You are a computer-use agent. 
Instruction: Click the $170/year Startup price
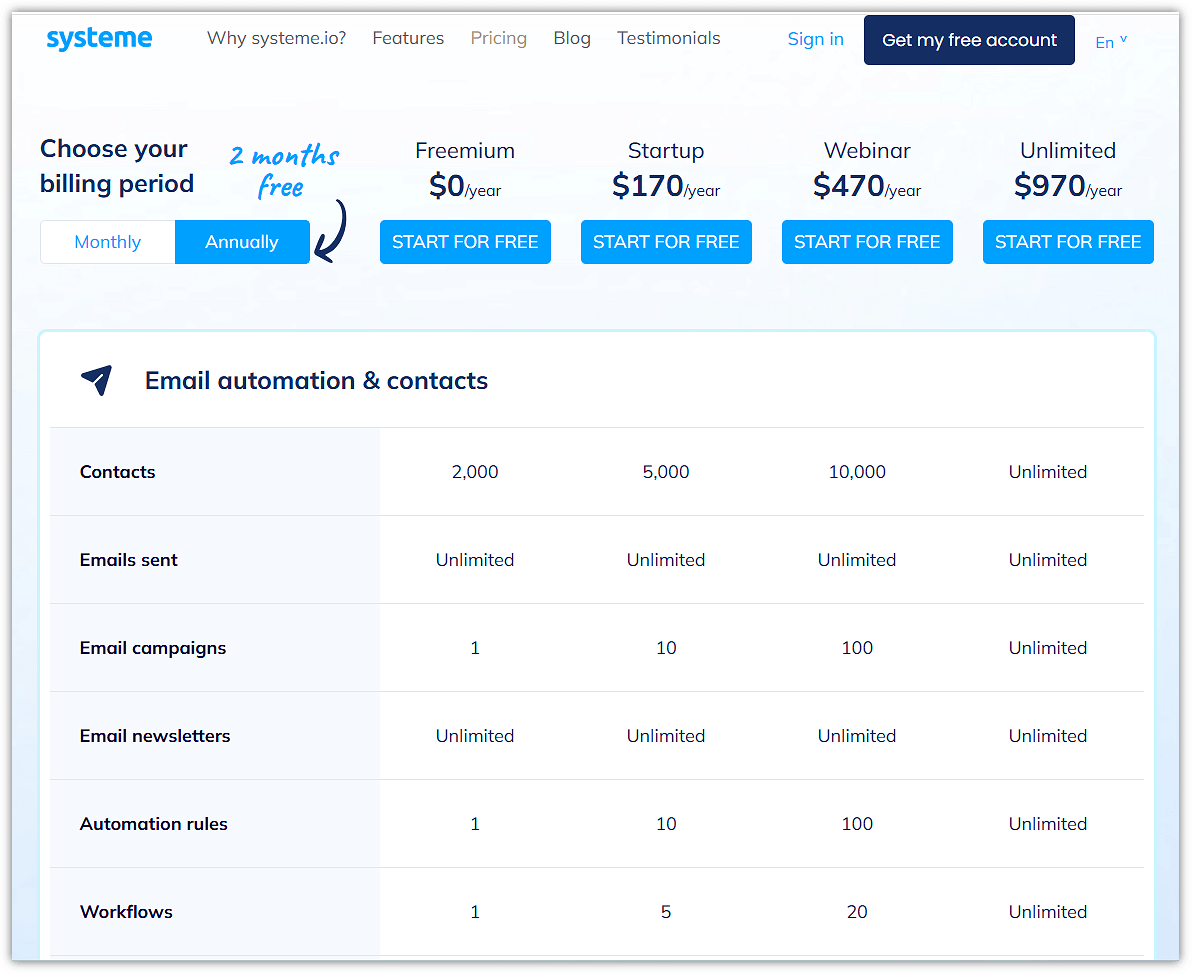pyautogui.click(x=666, y=186)
